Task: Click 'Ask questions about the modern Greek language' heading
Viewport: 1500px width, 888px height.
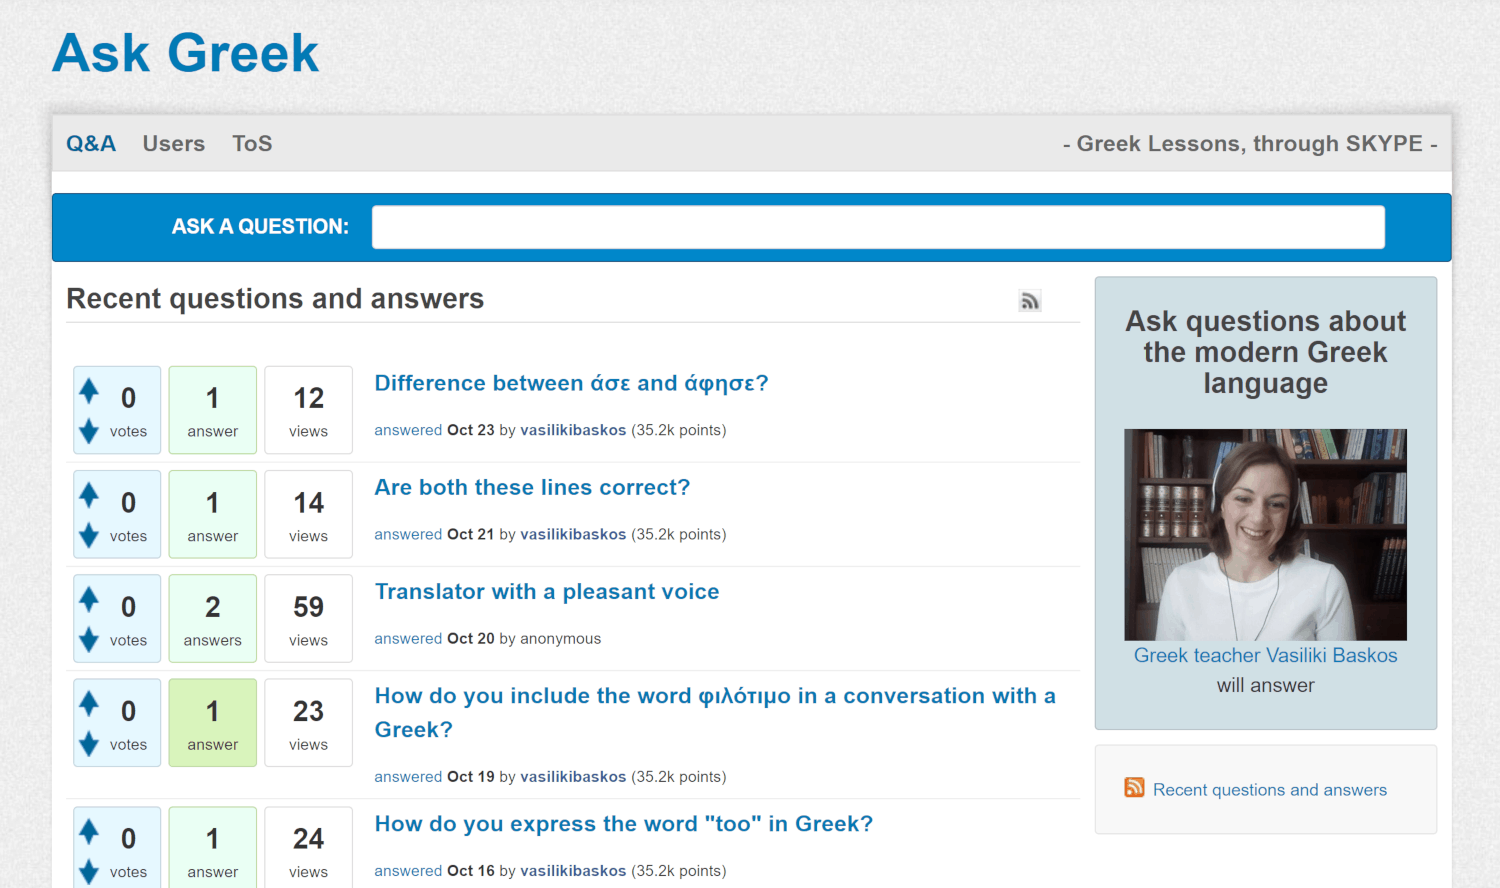Action: tap(1265, 352)
